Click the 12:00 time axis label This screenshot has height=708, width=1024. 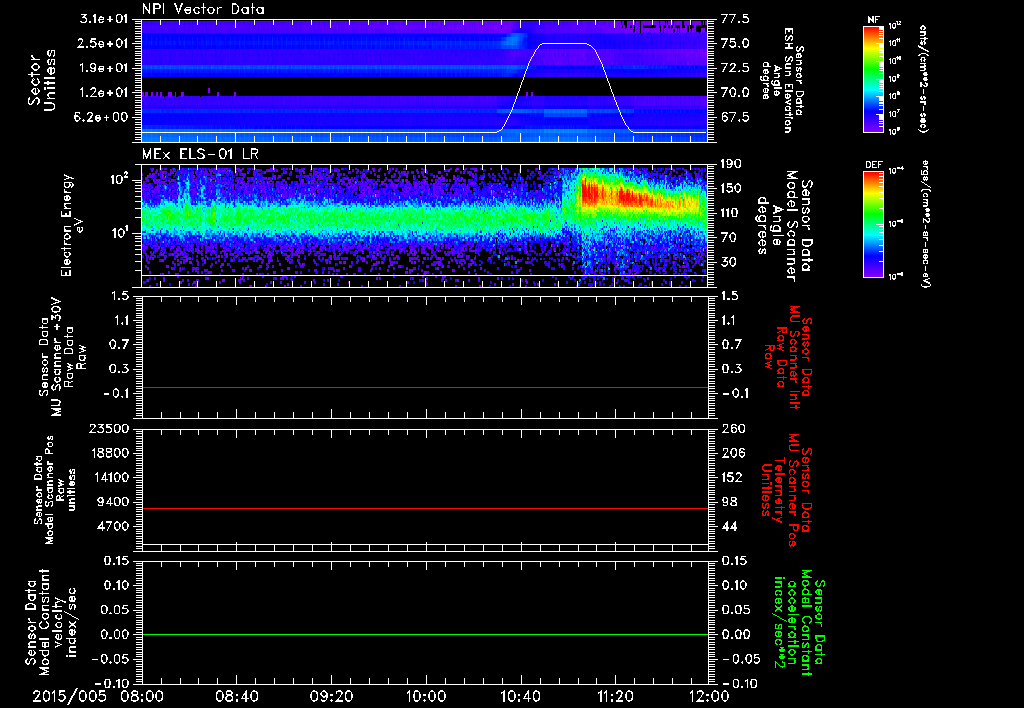pos(709,696)
